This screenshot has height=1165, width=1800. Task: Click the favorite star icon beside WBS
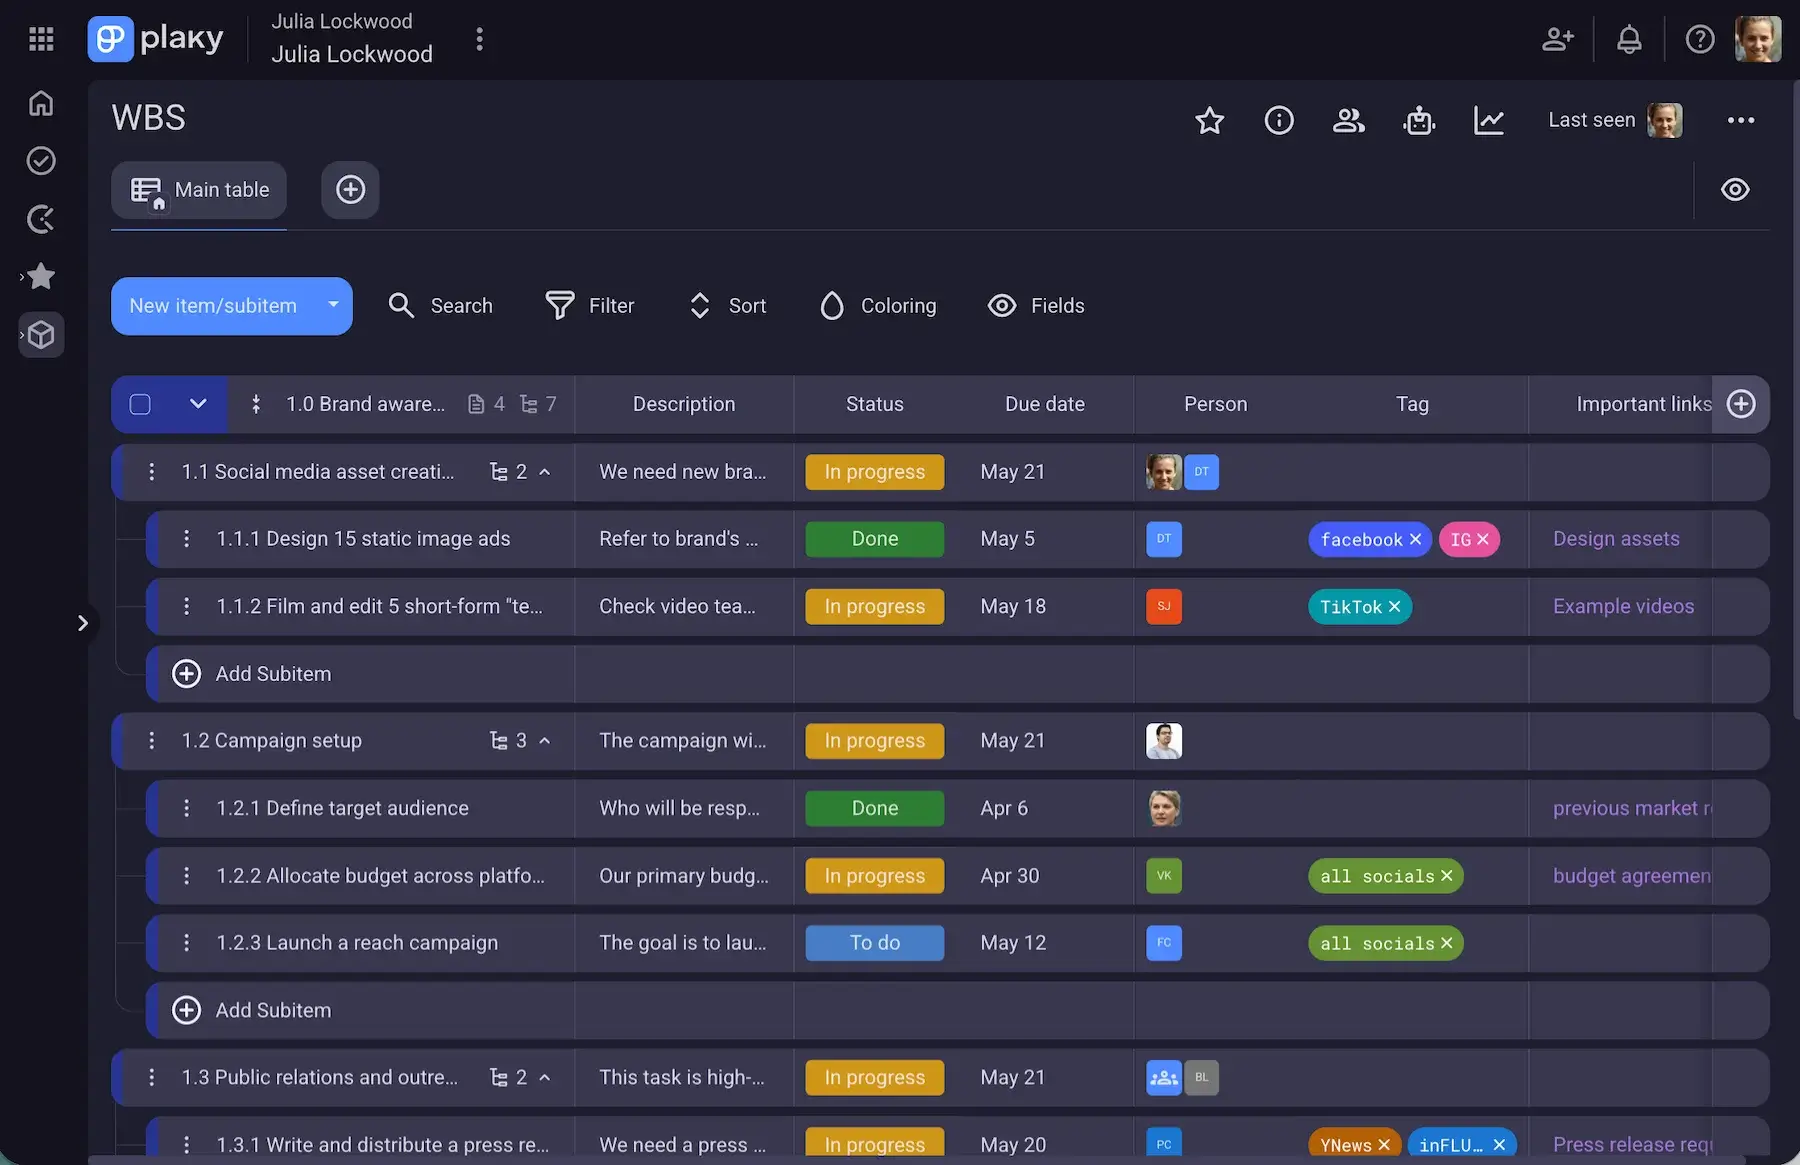(1209, 121)
